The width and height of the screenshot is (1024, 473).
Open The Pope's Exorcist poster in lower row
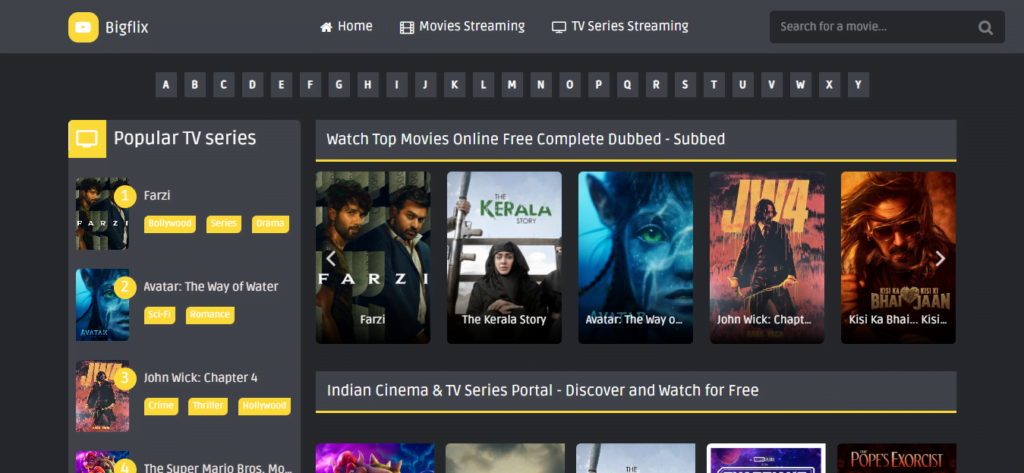[x=897, y=459]
